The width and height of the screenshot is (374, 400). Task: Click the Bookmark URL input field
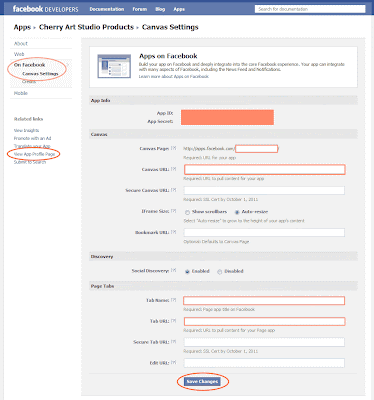click(264, 233)
